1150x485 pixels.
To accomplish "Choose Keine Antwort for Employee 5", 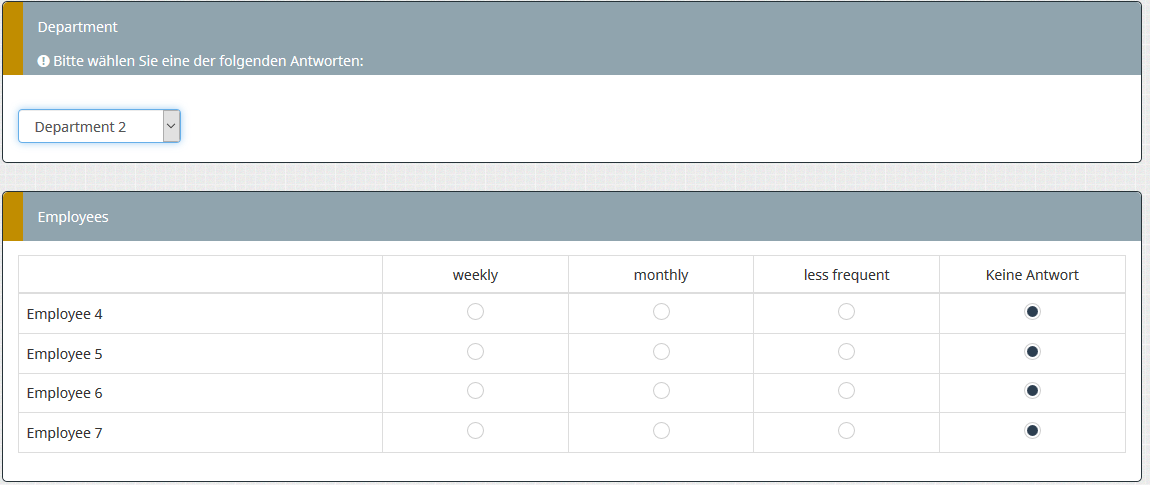I will click(1032, 352).
